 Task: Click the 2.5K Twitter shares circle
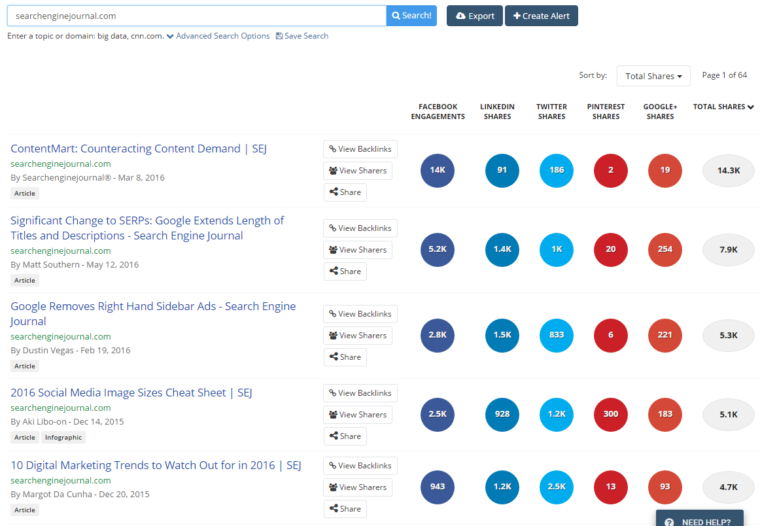click(x=556, y=487)
